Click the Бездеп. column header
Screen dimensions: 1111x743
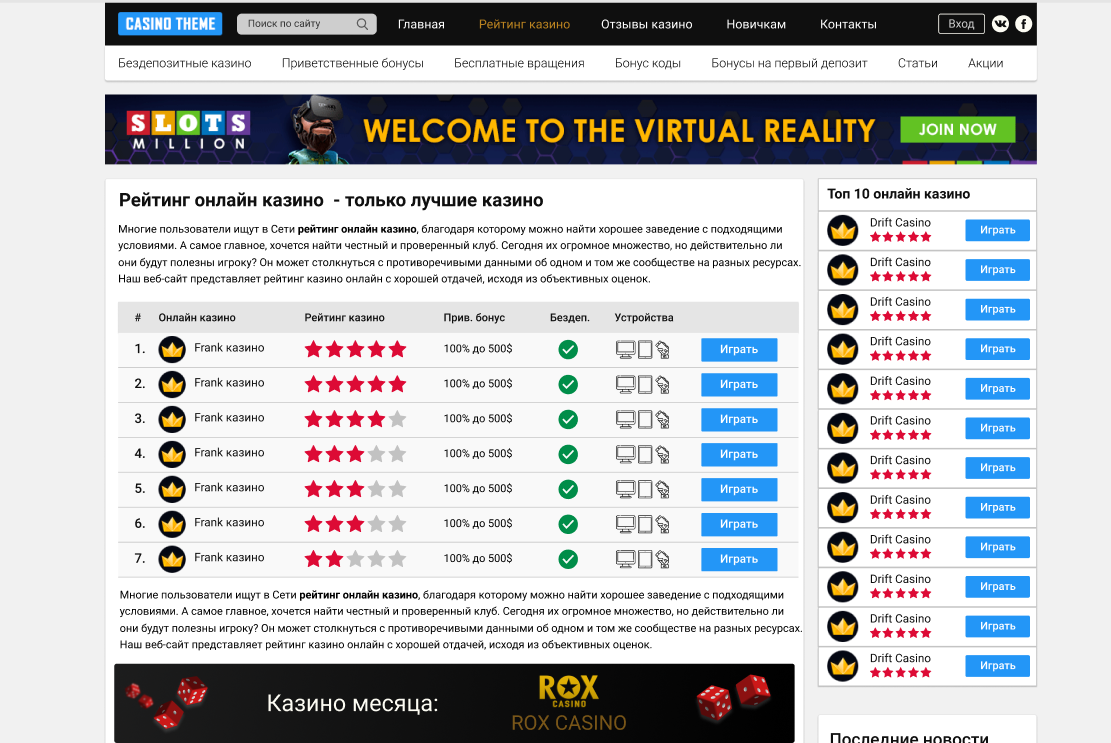pyautogui.click(x=570, y=318)
